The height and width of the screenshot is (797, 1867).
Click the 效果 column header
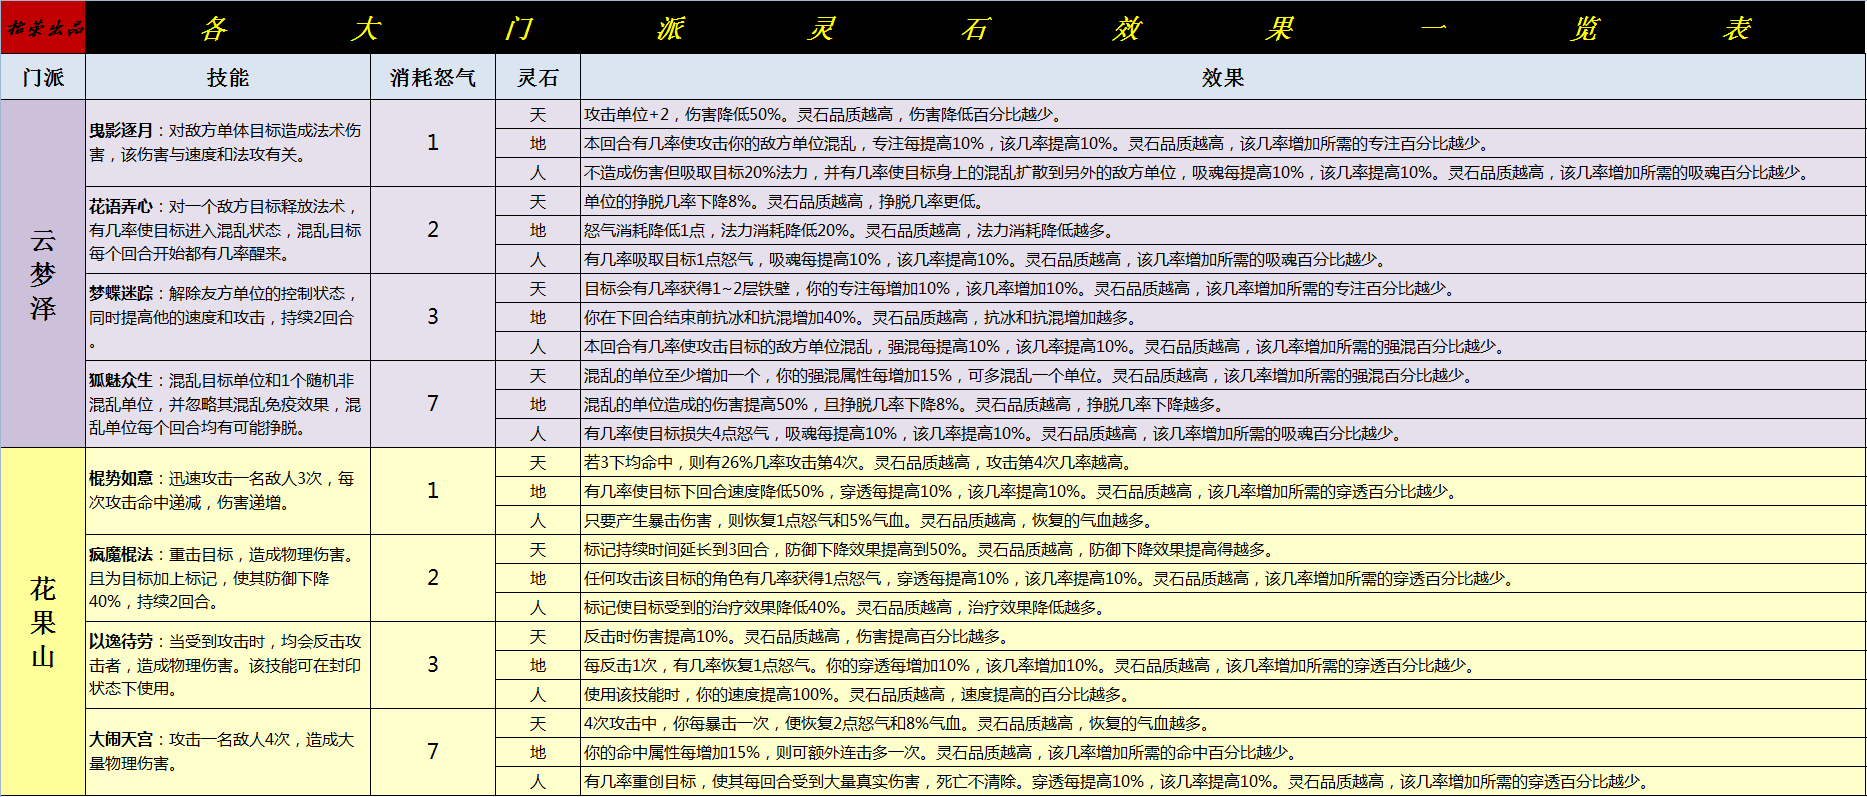pos(1222,77)
